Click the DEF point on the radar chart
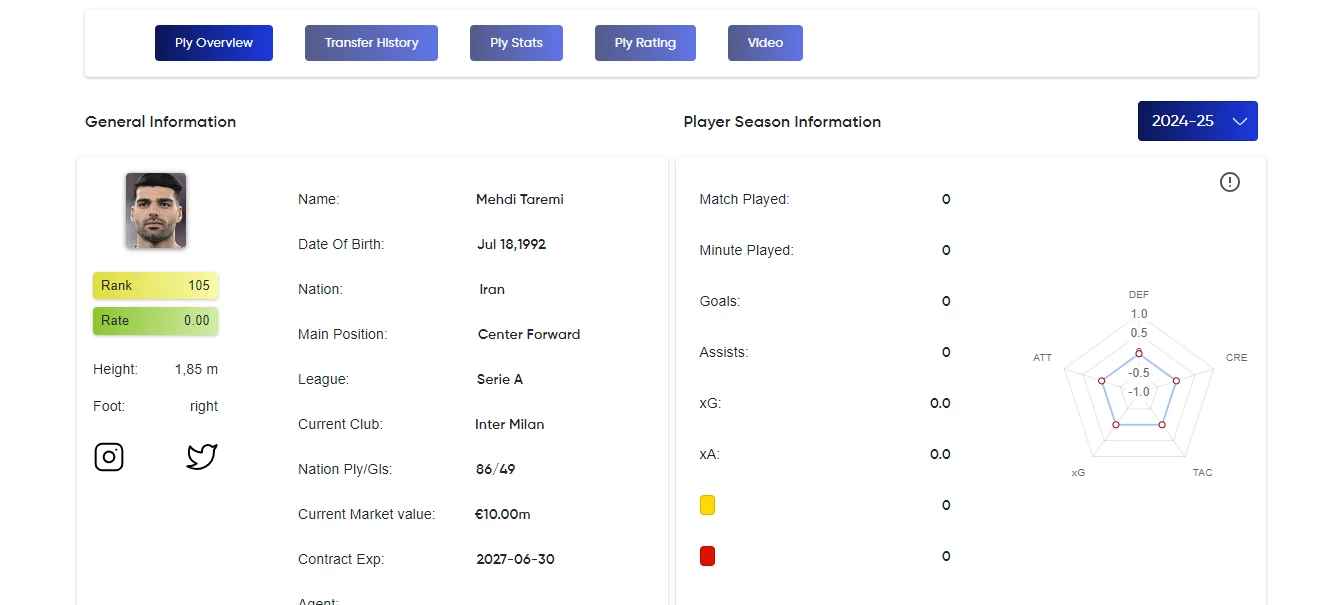1339x605 pixels. (1139, 353)
